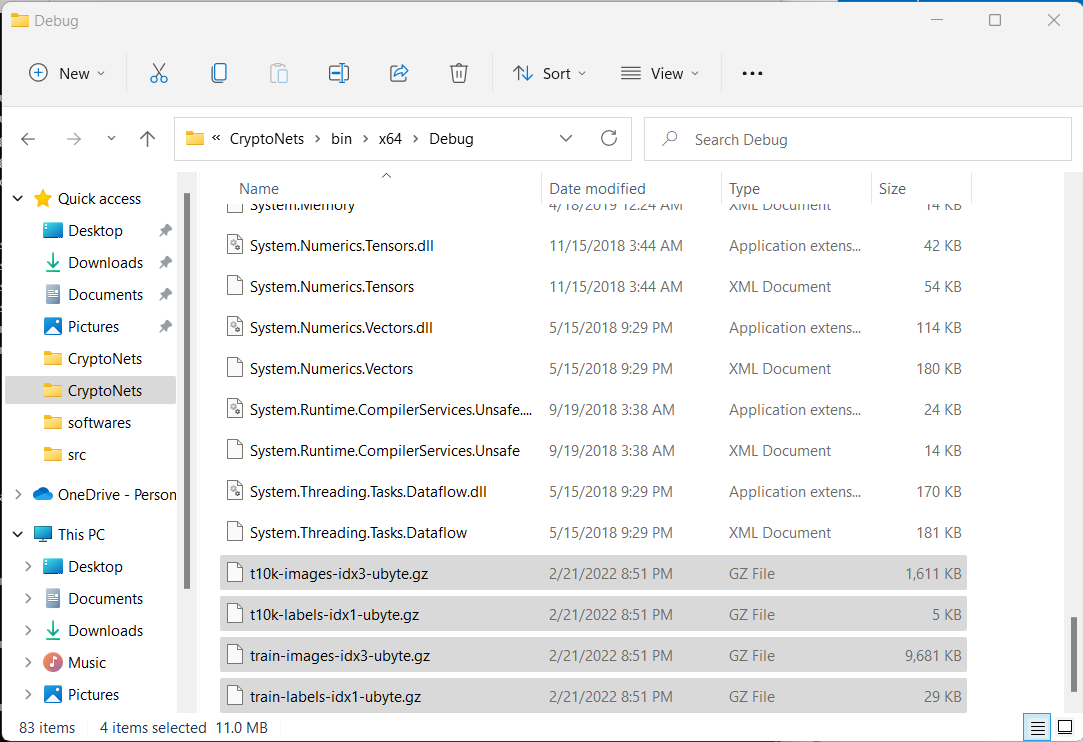Open Music folder under This PC
1083x742 pixels.
point(87,662)
